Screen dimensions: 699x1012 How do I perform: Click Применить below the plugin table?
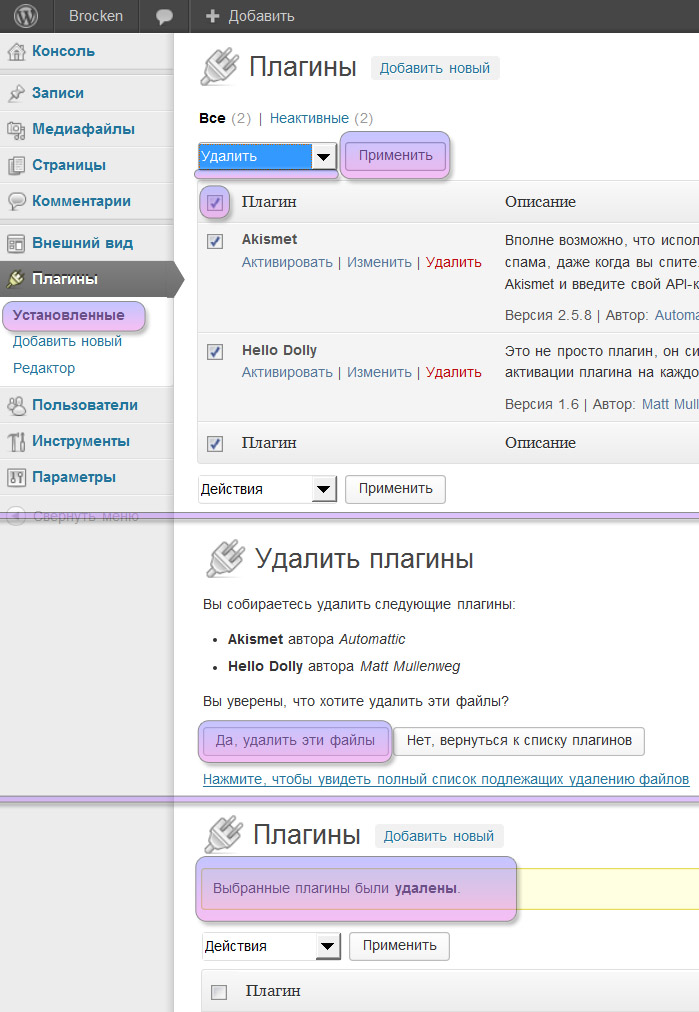click(x=395, y=489)
